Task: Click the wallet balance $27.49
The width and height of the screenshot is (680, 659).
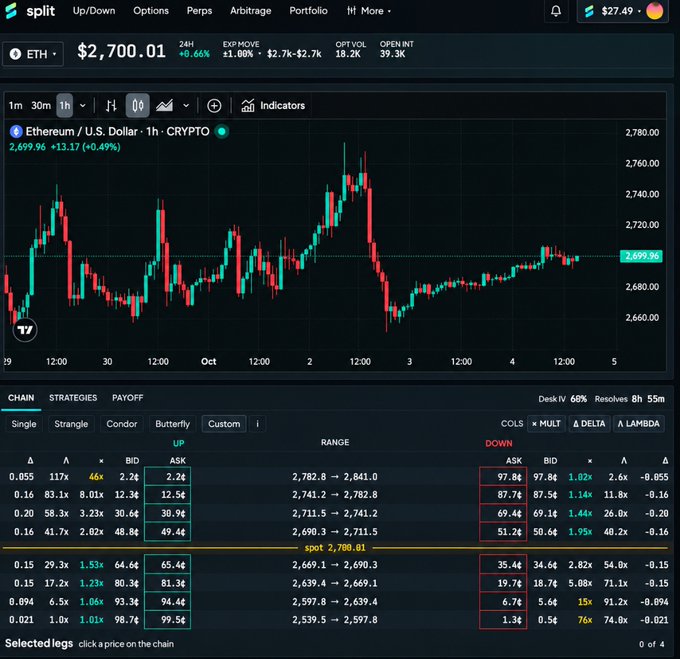Action: 617,11
